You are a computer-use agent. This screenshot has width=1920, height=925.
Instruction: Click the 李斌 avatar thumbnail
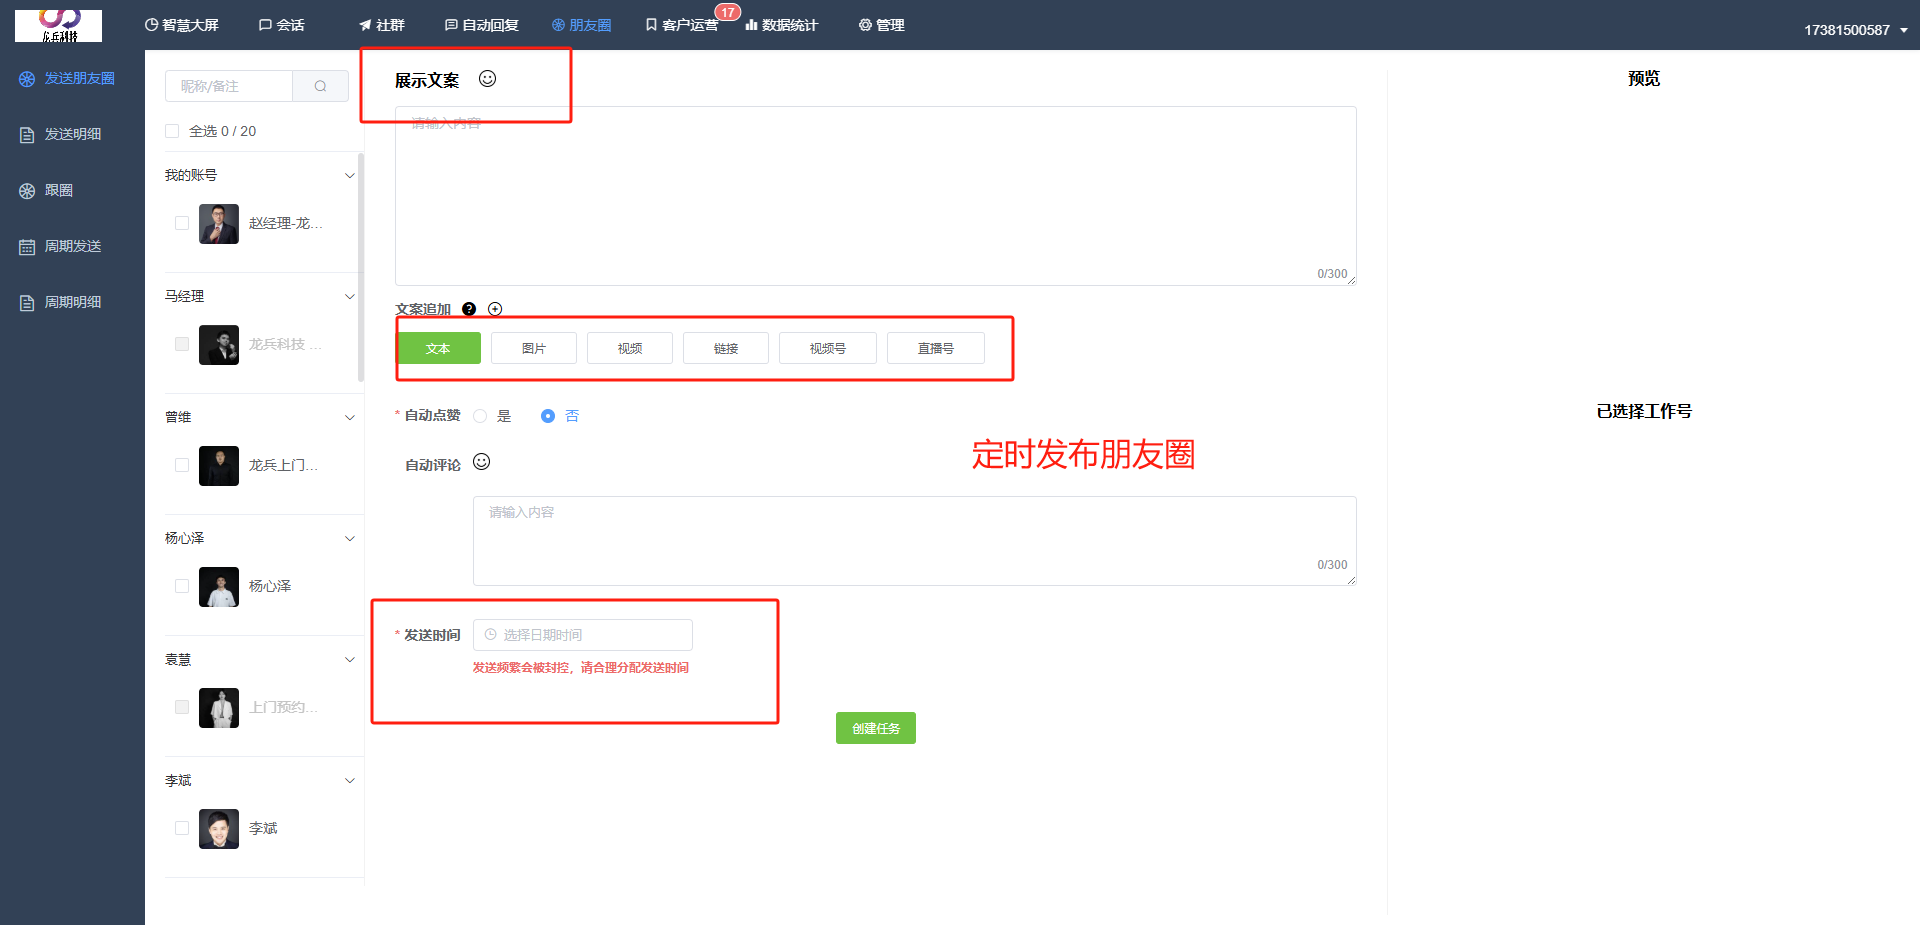tap(219, 829)
